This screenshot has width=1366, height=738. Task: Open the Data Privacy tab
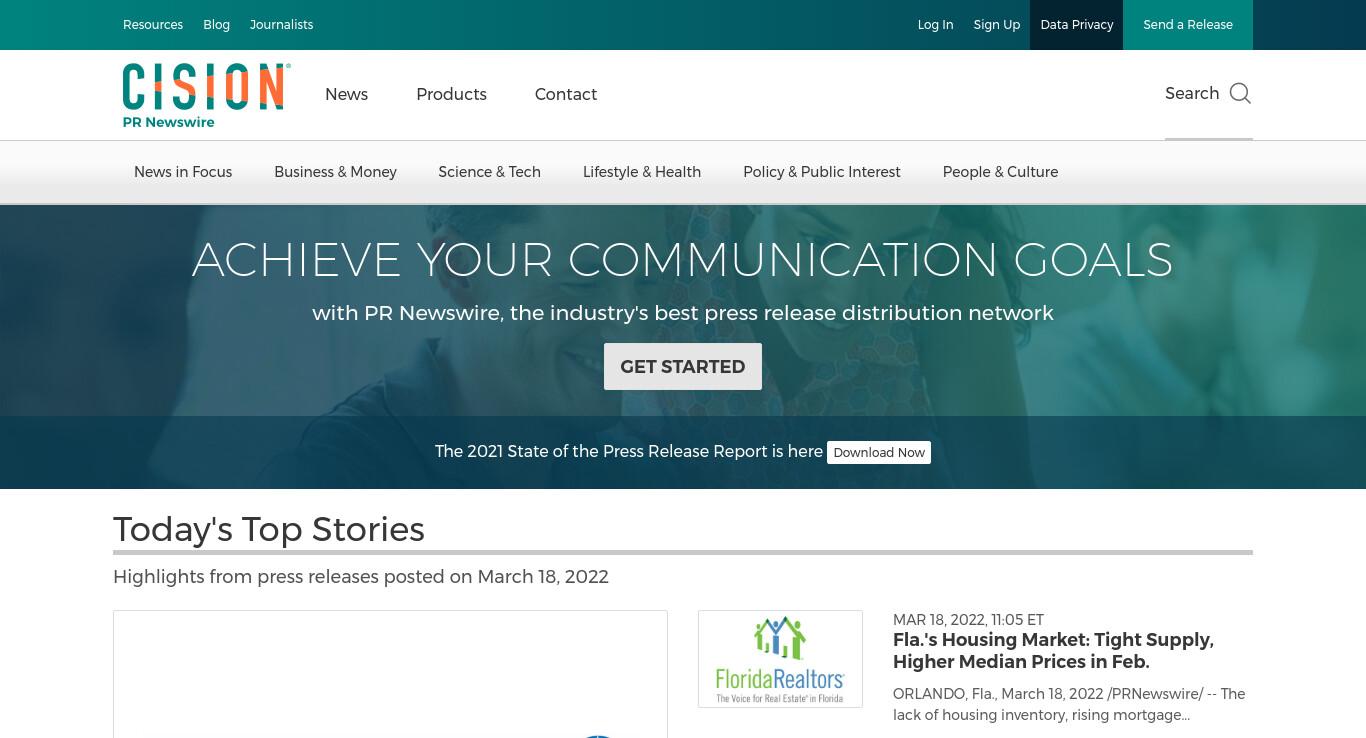[x=1076, y=25]
